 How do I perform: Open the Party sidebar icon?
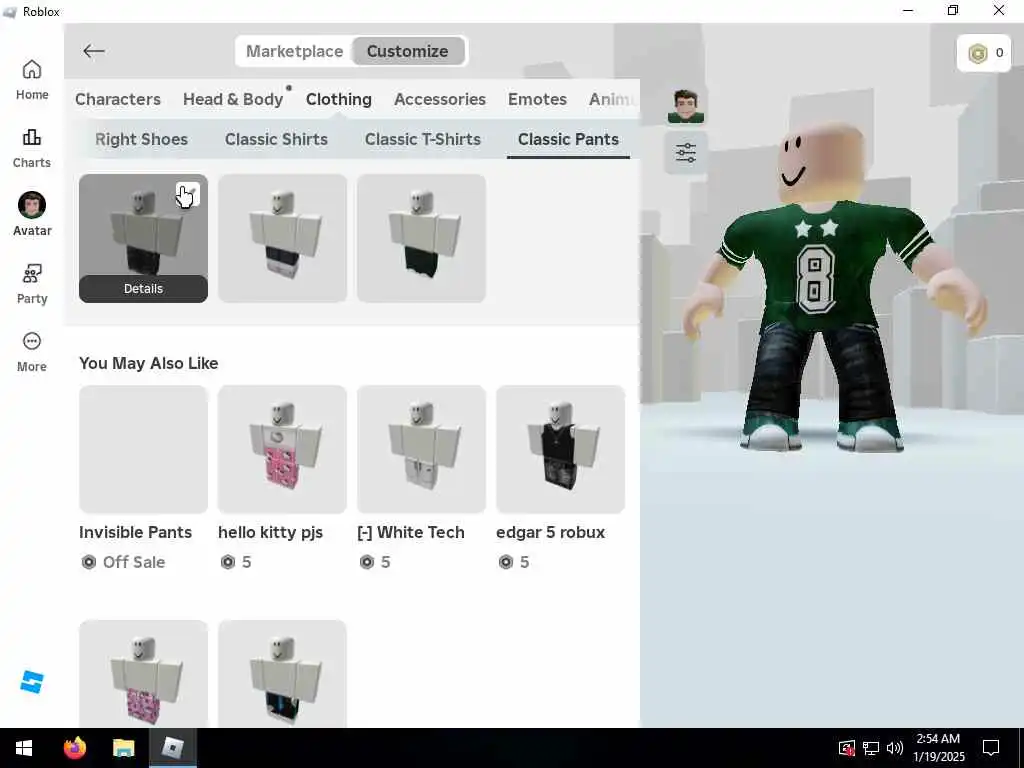[31, 284]
